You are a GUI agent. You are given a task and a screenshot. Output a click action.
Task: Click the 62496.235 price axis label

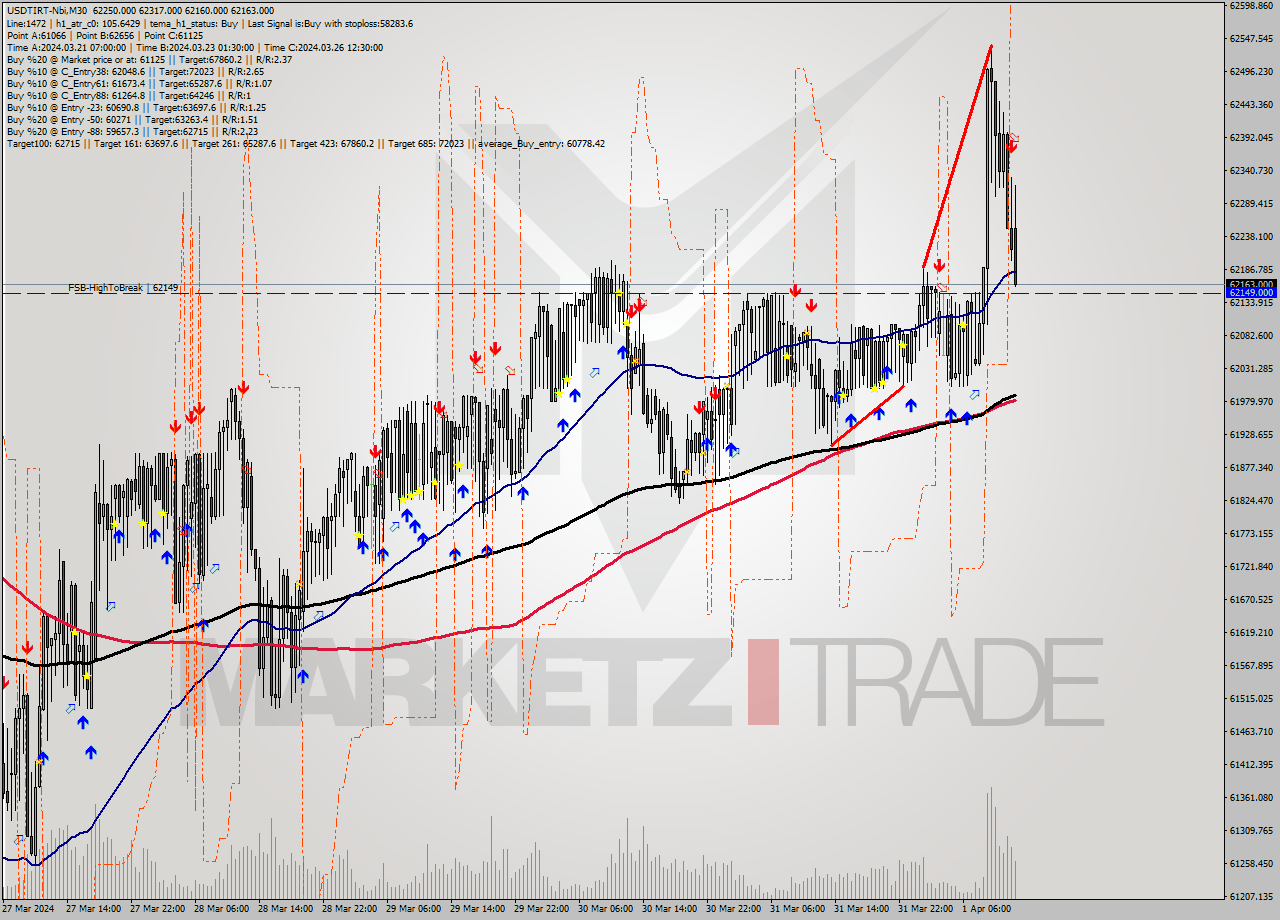click(x=1251, y=71)
